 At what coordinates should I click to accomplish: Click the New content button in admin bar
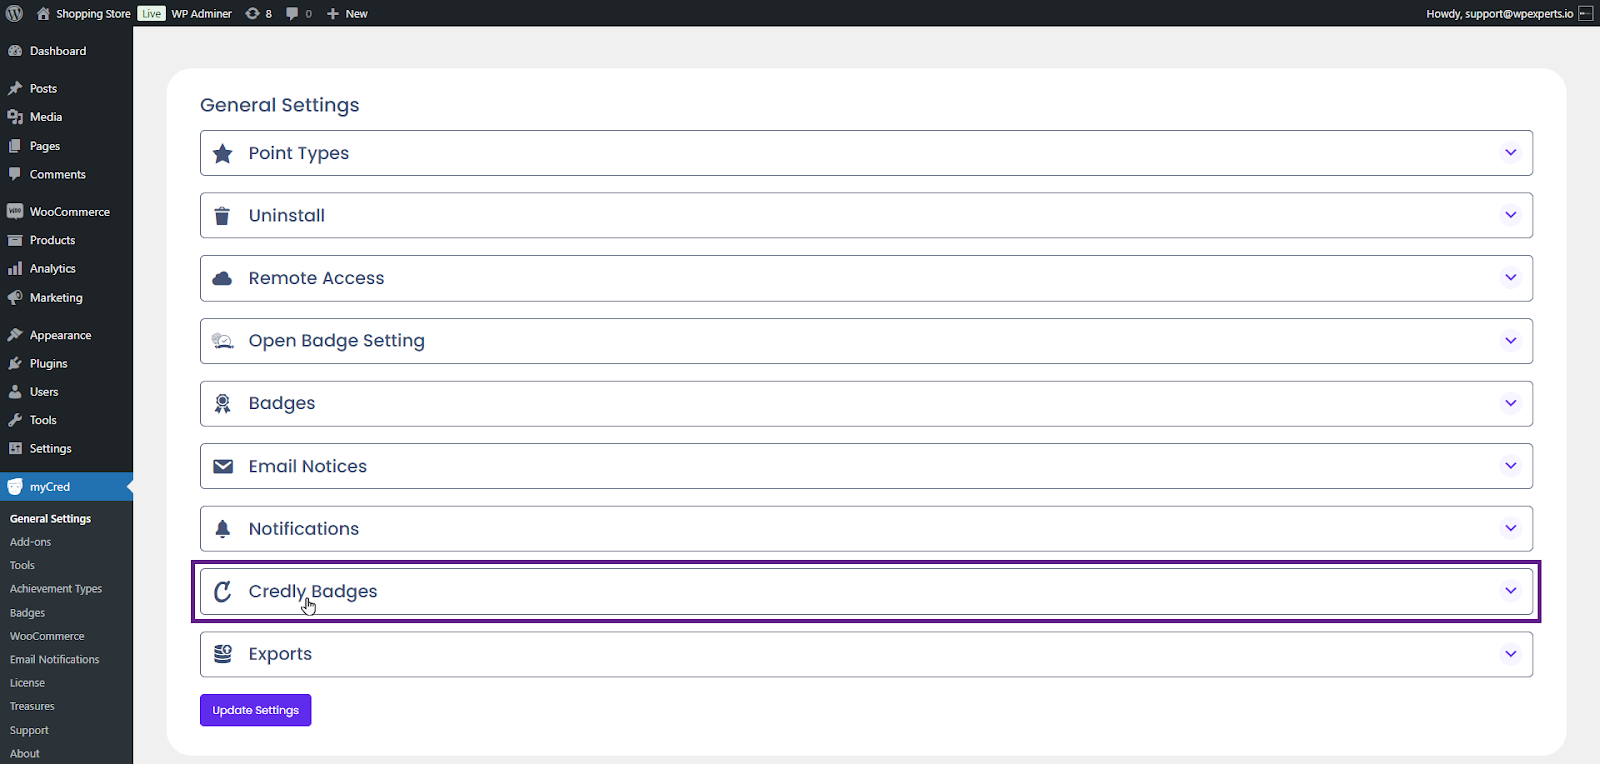tap(347, 14)
